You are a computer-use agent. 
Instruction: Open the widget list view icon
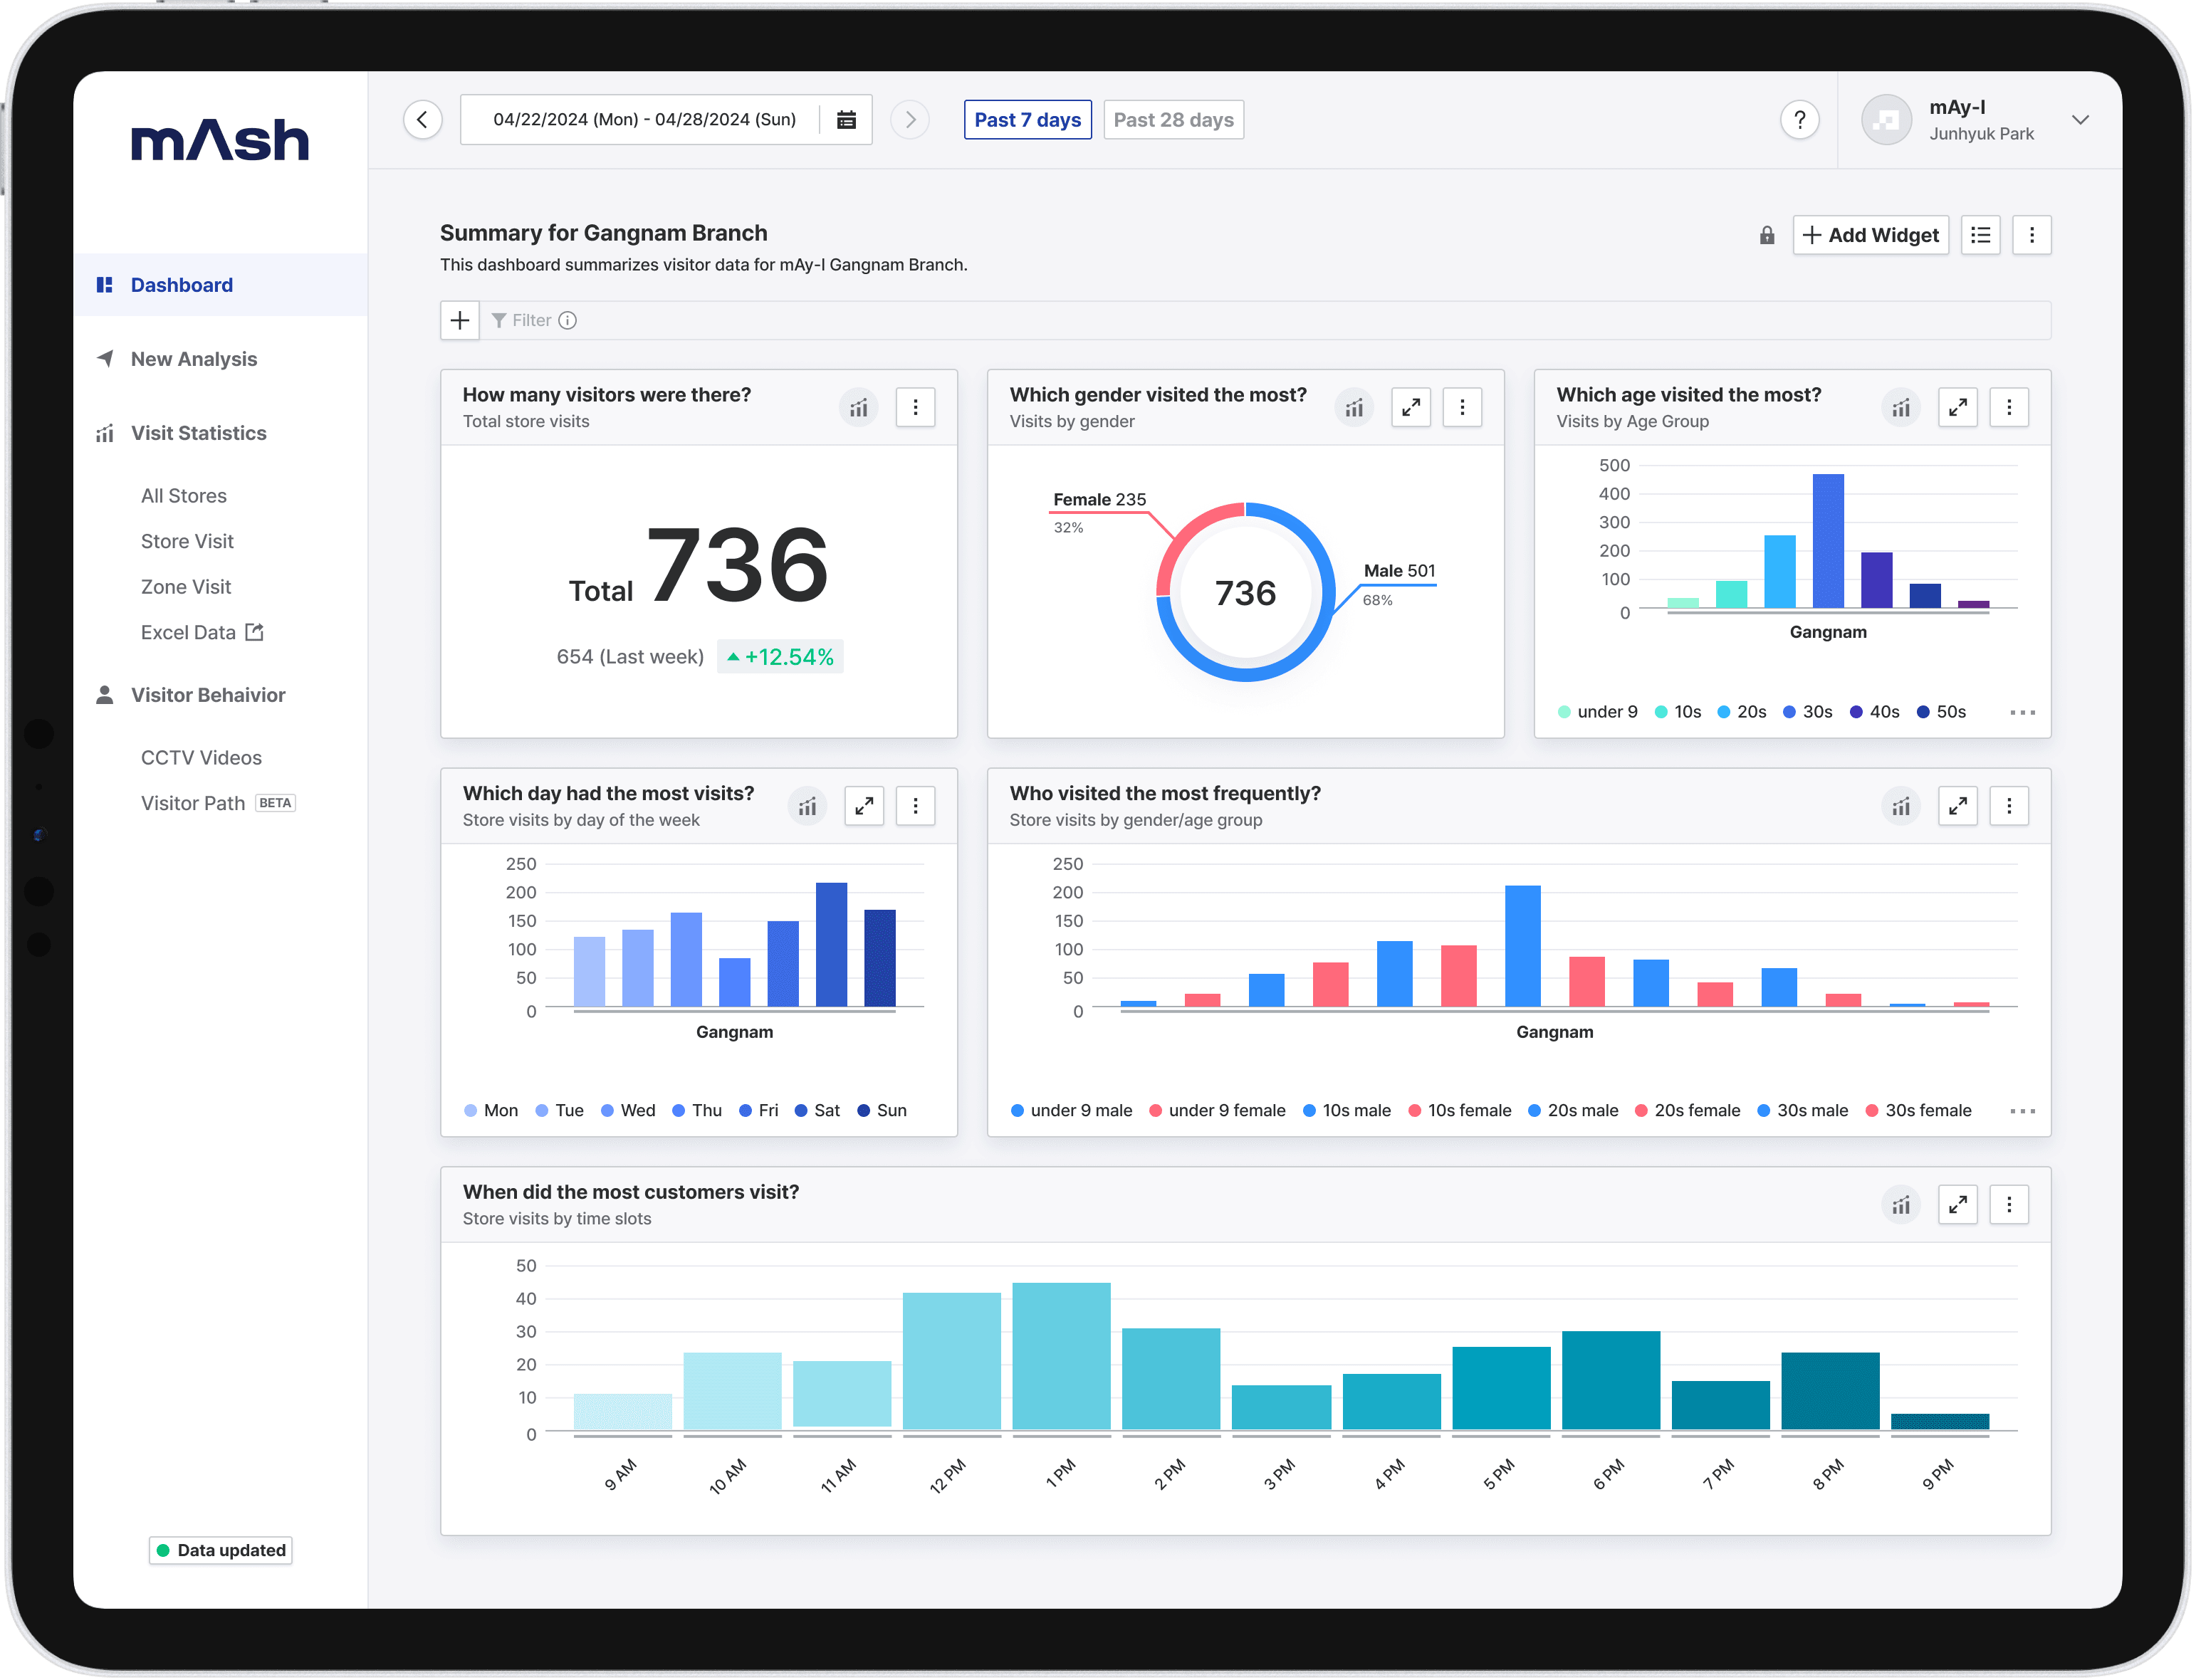pyautogui.click(x=1980, y=236)
